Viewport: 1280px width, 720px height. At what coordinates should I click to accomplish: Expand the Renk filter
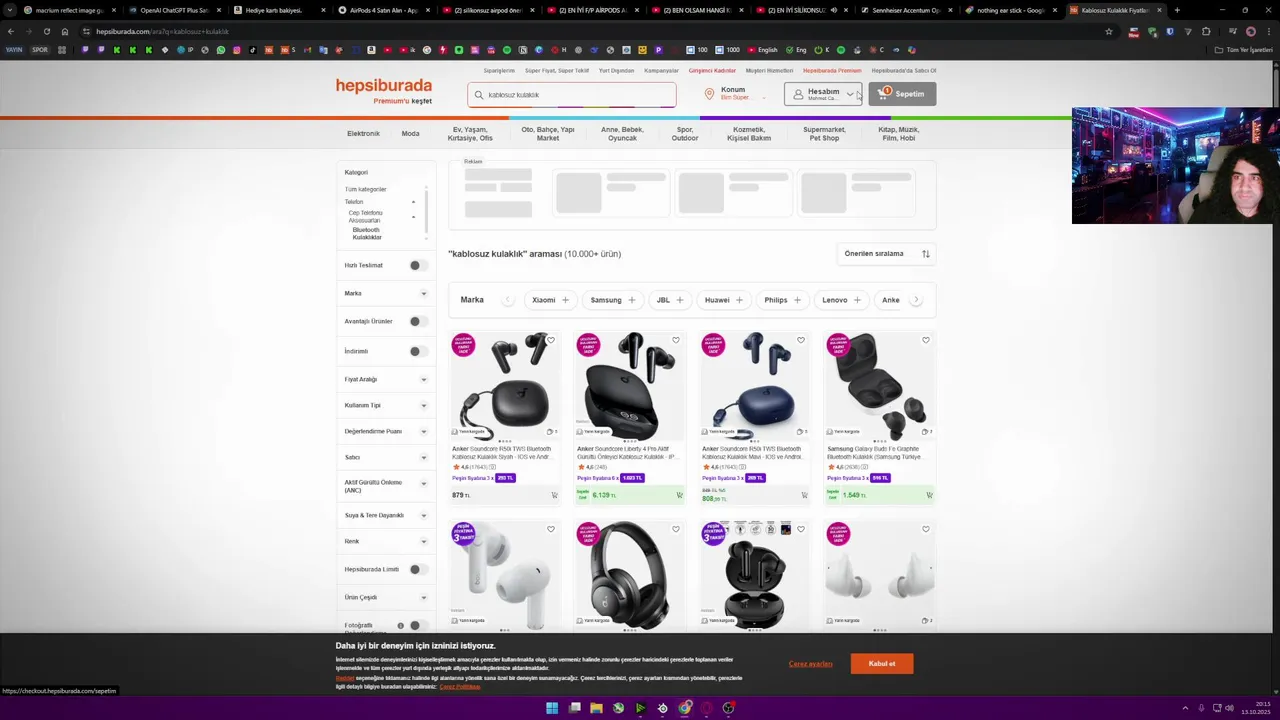386,541
